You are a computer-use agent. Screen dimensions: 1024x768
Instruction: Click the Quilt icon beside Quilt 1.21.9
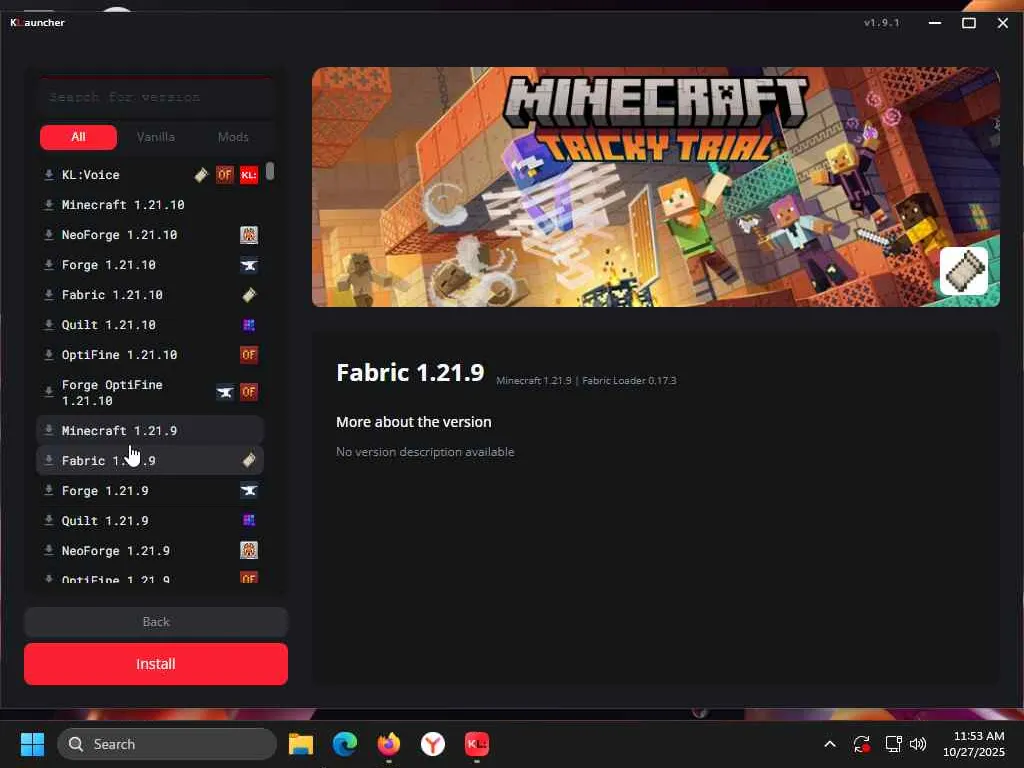tap(249, 520)
